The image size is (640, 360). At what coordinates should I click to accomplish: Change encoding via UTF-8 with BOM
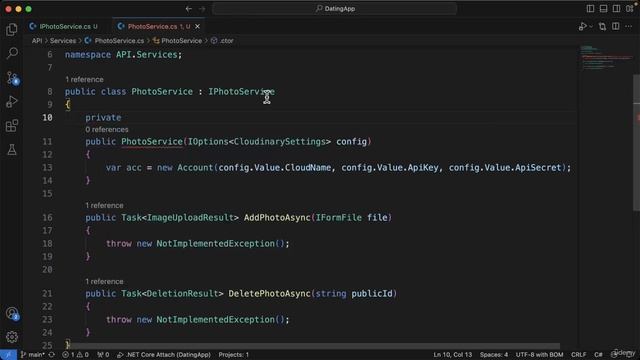[539, 355]
